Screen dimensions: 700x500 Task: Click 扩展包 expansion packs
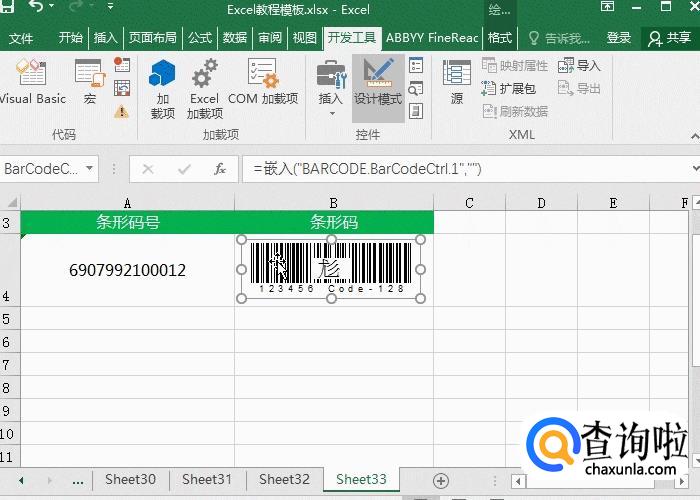(x=508, y=88)
